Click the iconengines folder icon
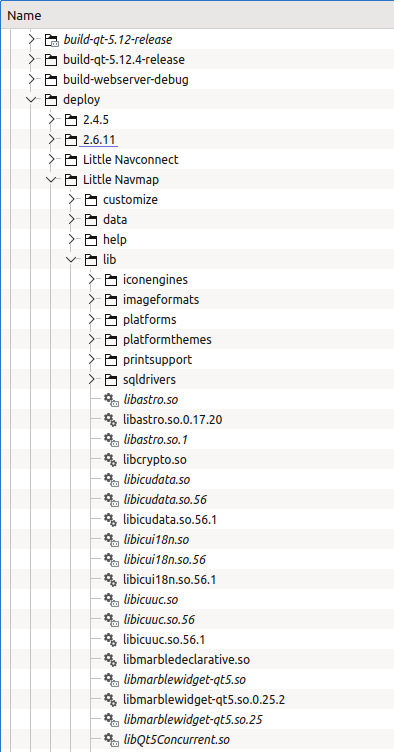 point(111,280)
